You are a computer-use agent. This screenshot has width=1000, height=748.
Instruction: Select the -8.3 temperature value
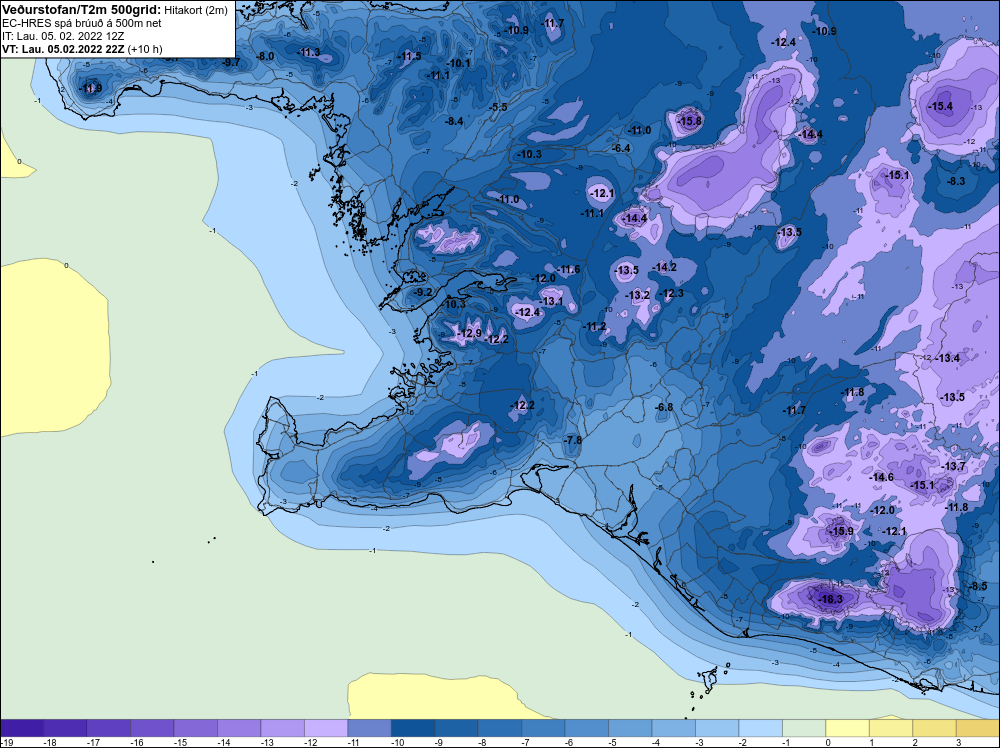955,181
